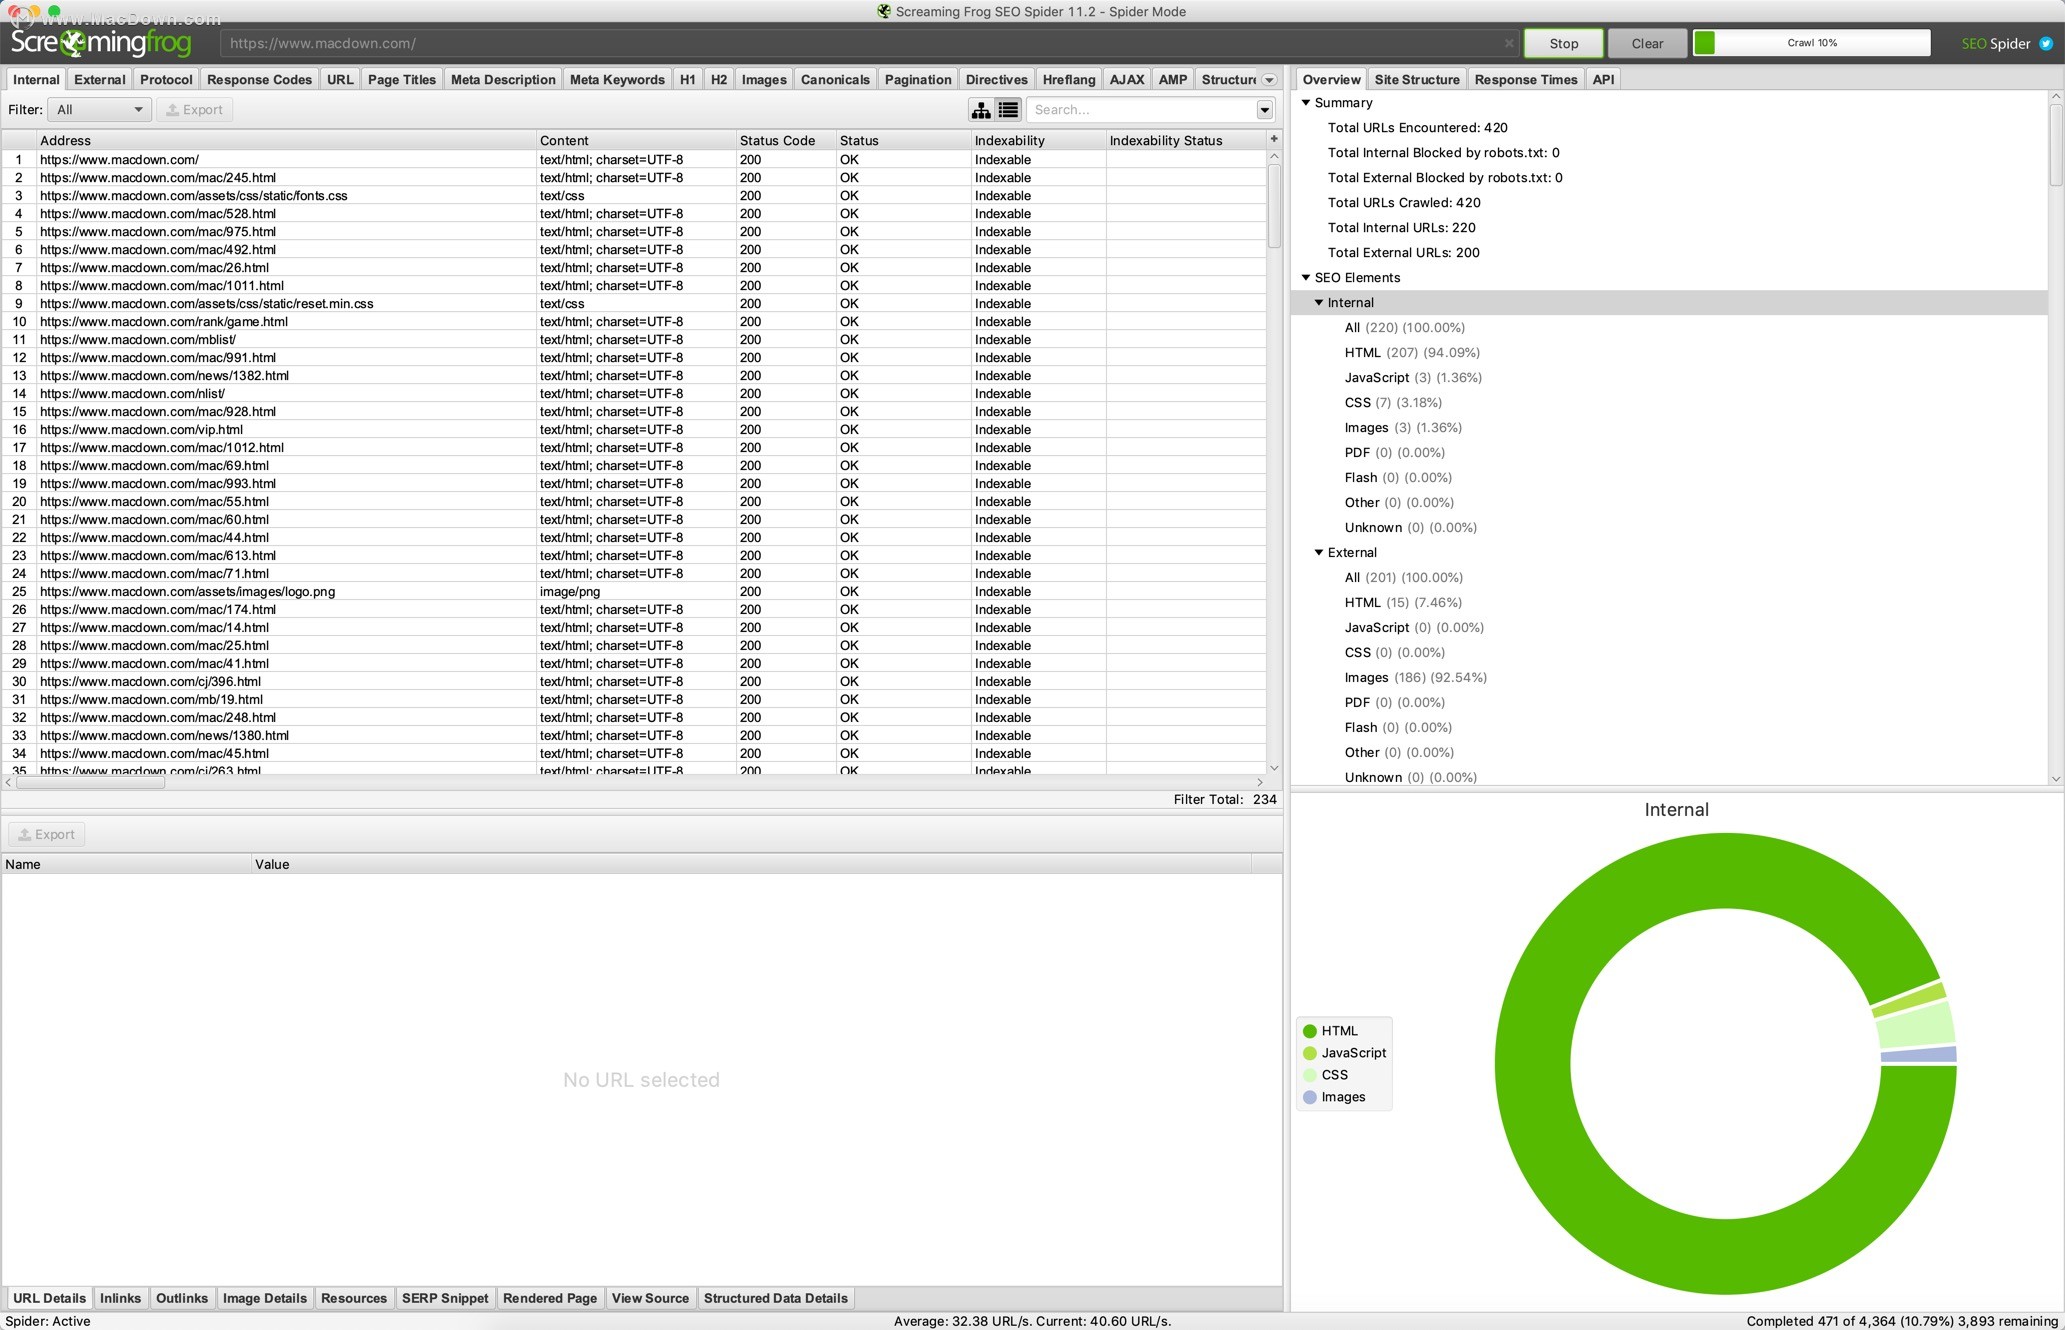Switch to the Rendered Page tab
This screenshot has height=1330, width=2065.
tap(550, 1298)
